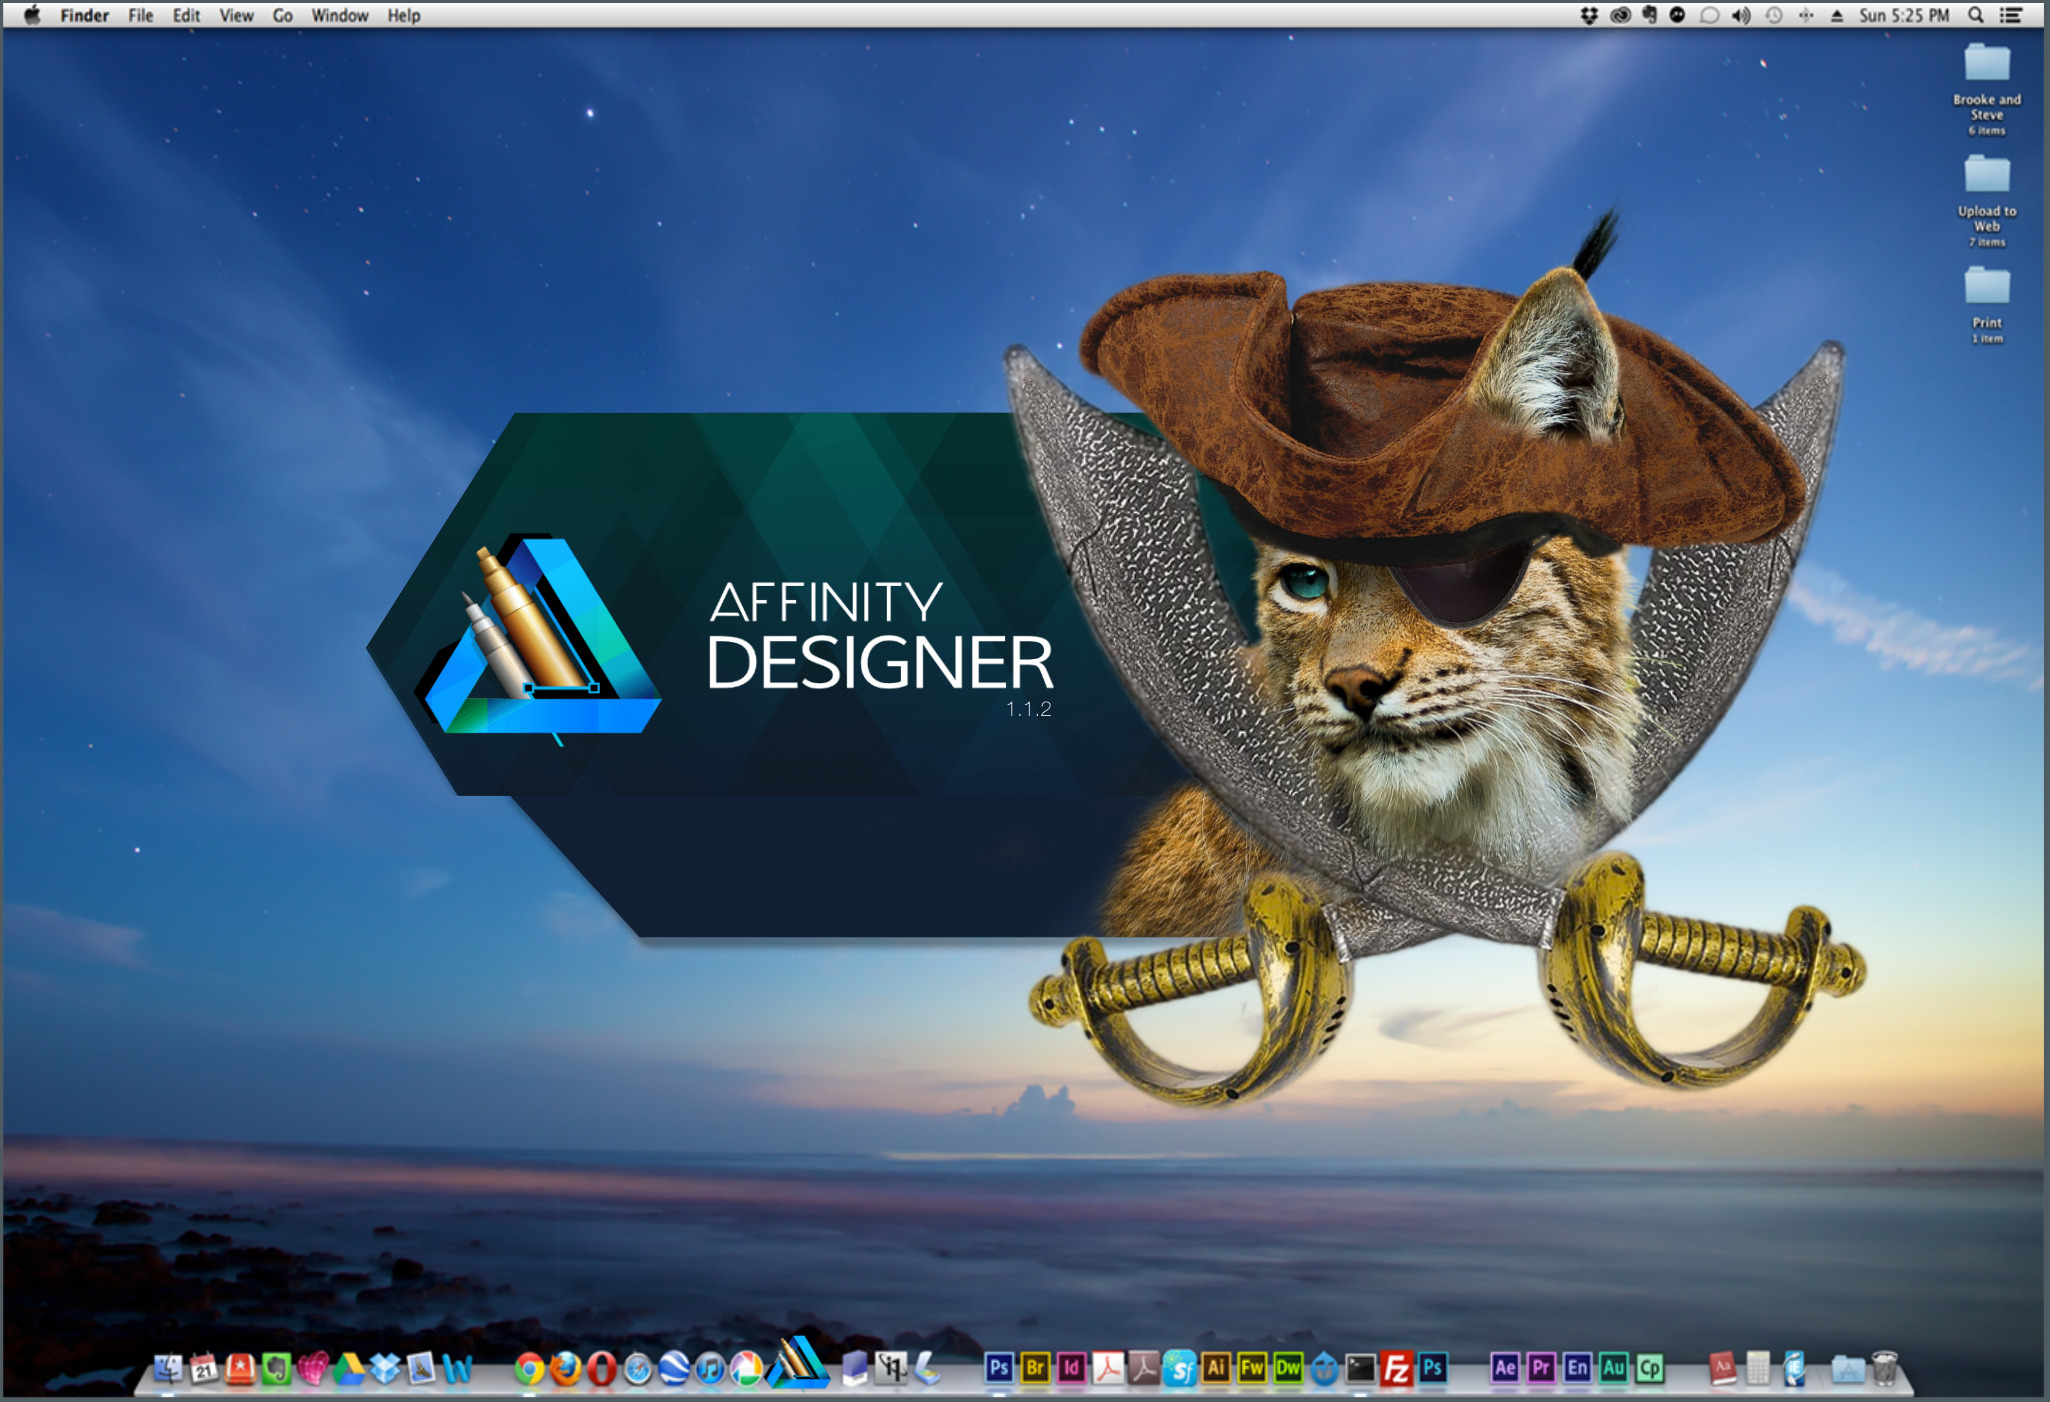This screenshot has height=1402, width=2050.
Task: Open the Go menu in Finder
Action: tap(283, 15)
